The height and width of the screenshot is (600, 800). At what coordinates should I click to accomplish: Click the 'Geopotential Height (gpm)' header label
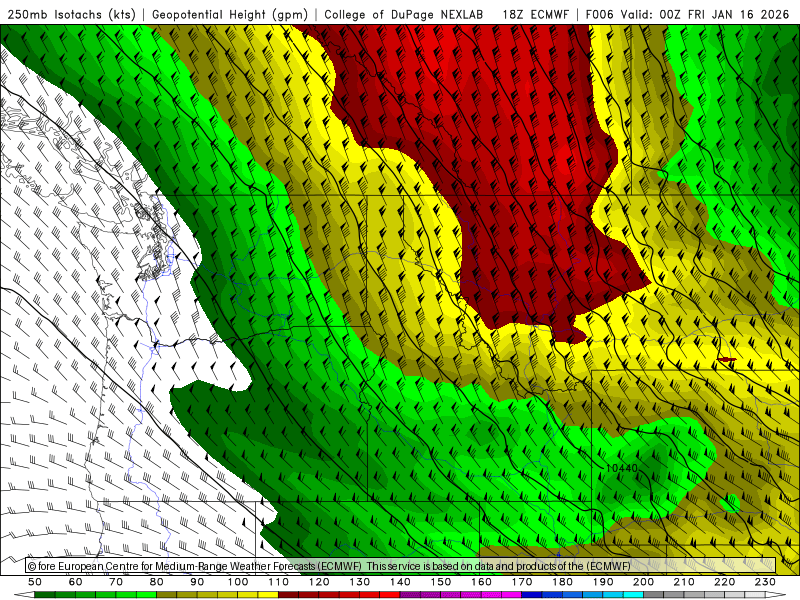[230, 14]
